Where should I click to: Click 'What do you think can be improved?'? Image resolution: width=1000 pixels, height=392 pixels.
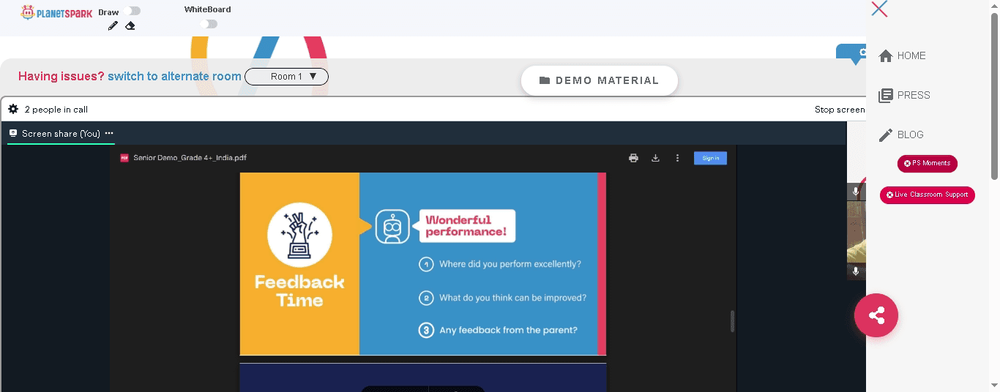coord(513,298)
